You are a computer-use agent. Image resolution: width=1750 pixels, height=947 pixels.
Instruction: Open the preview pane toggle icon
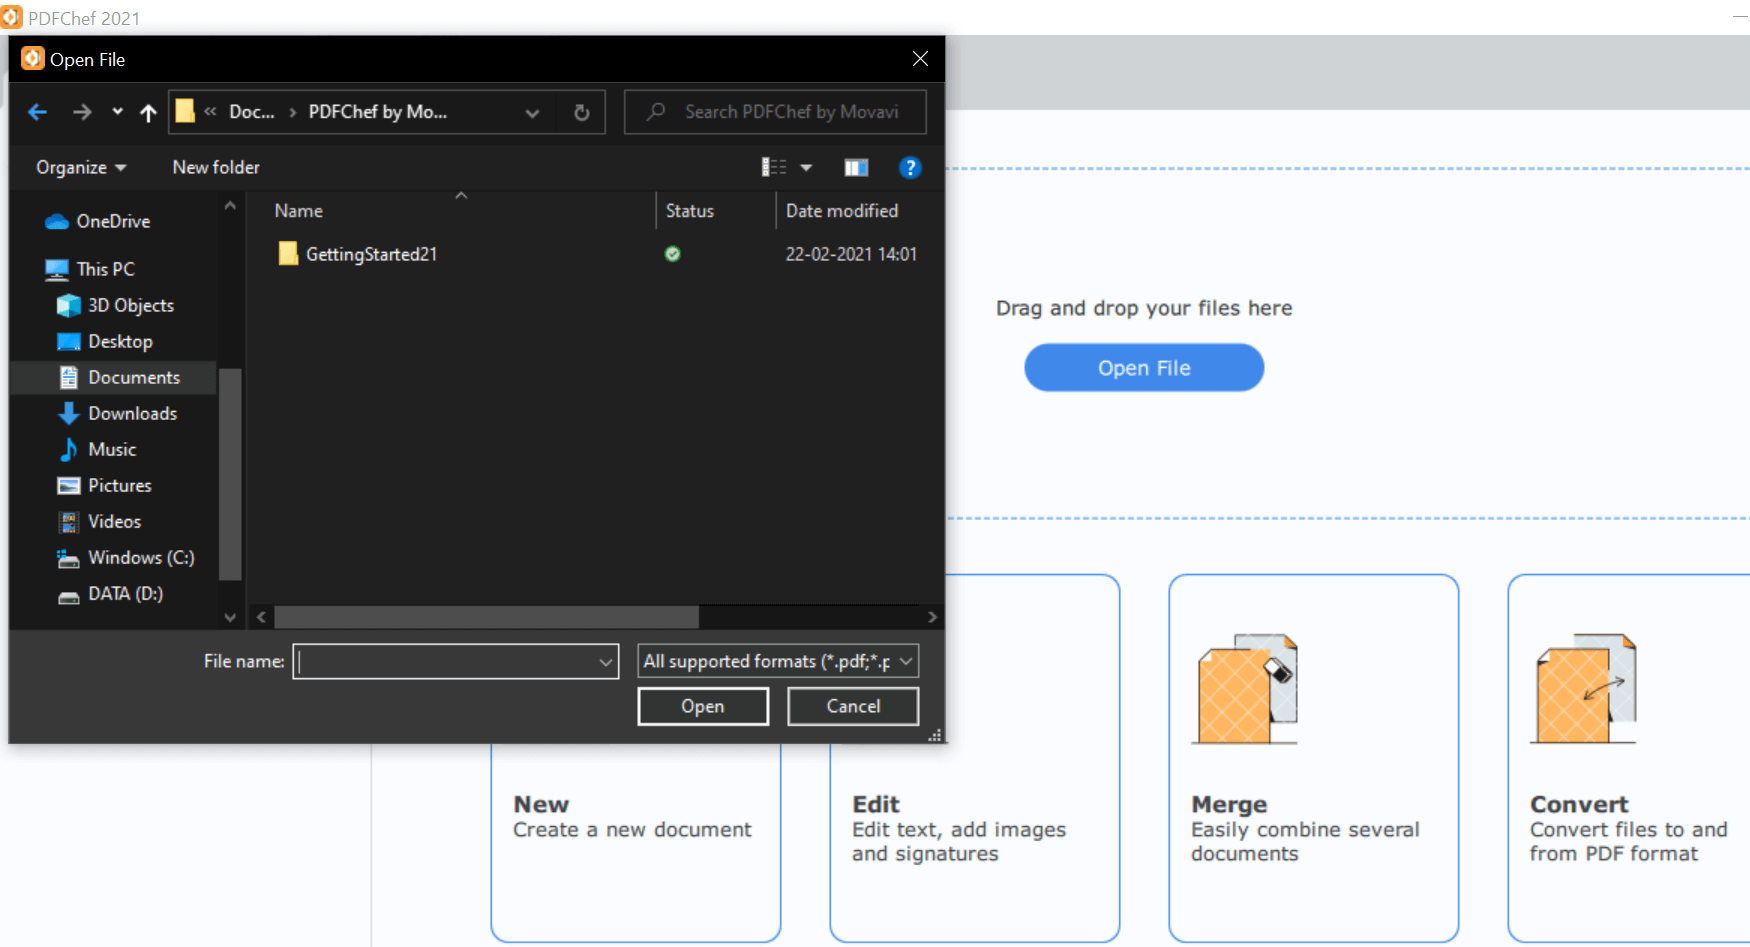[856, 167]
